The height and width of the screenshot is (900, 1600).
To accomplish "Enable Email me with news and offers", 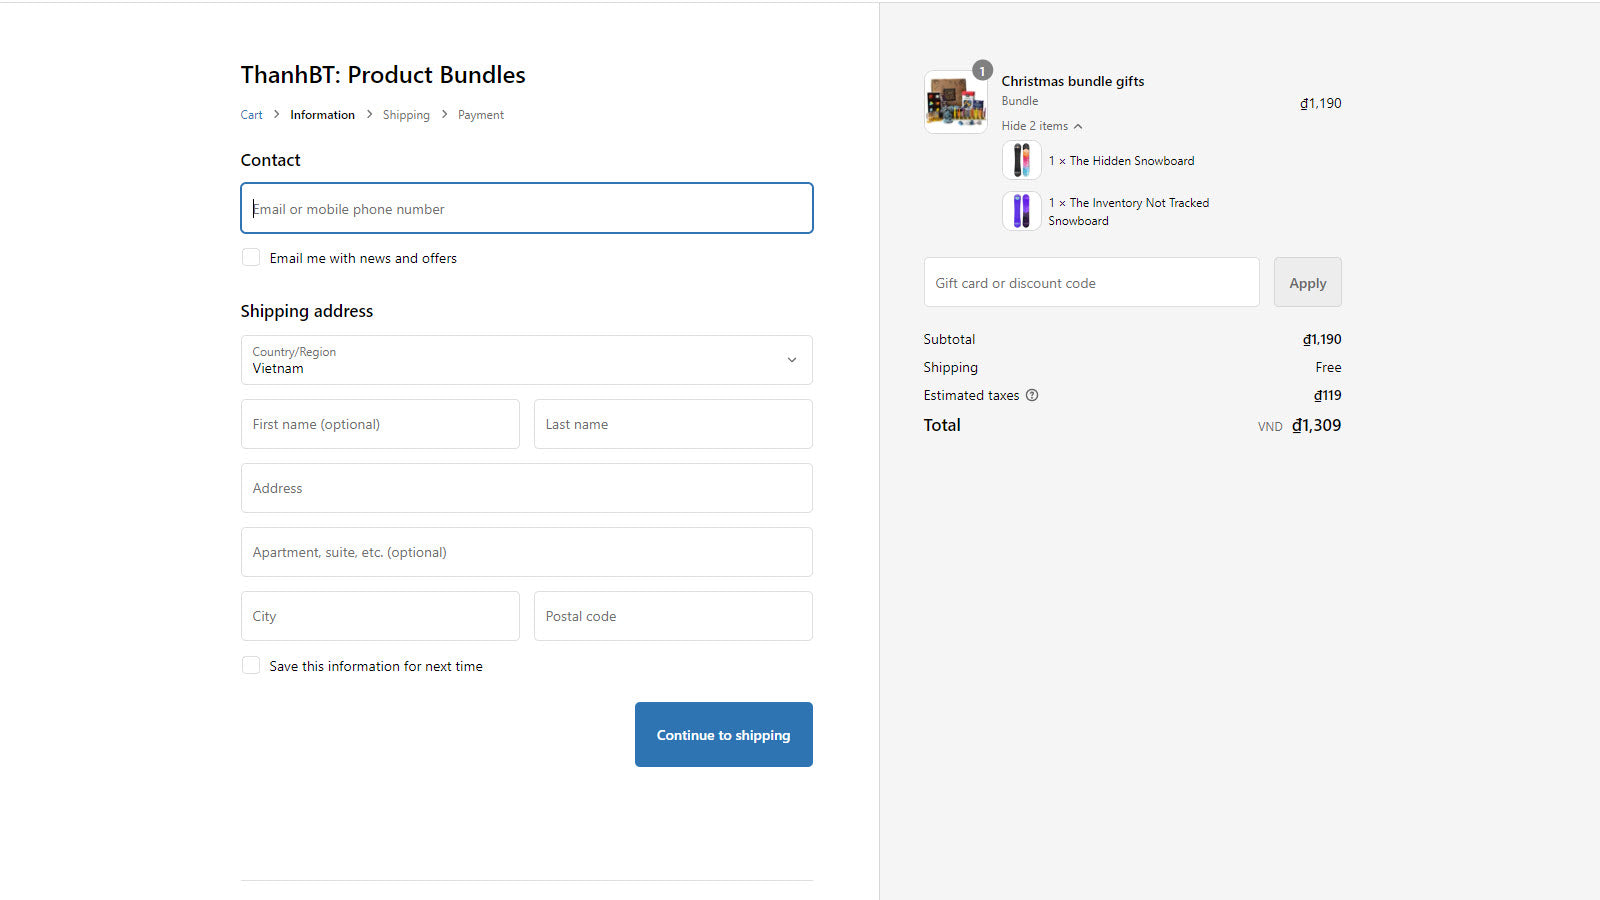I will (x=251, y=258).
